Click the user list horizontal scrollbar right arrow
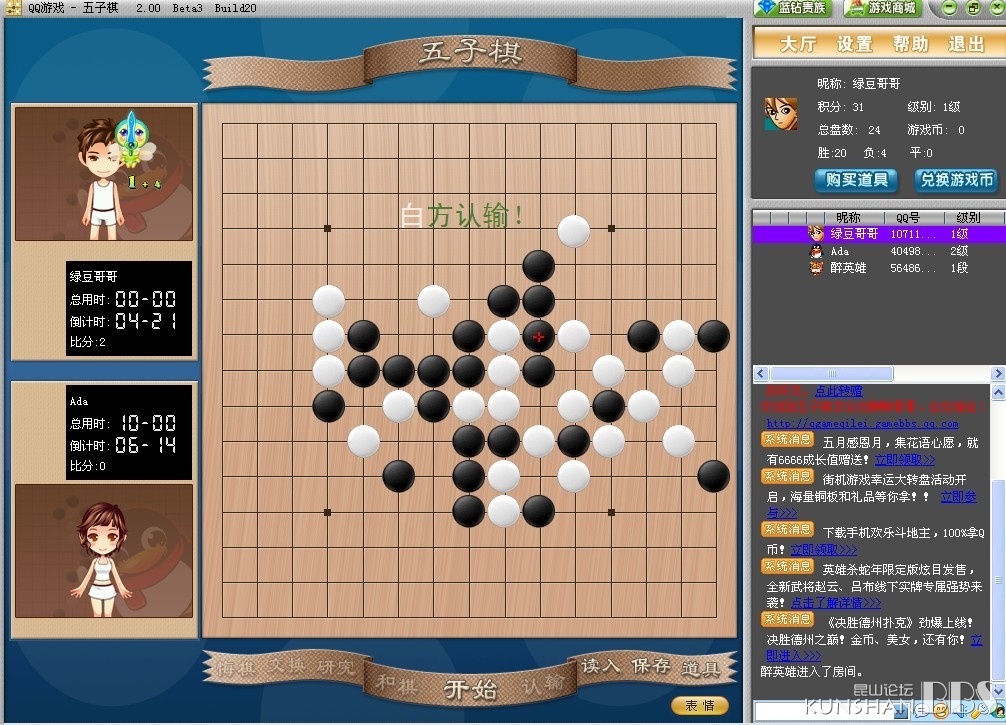The width and height of the screenshot is (1006, 725). [x=997, y=374]
